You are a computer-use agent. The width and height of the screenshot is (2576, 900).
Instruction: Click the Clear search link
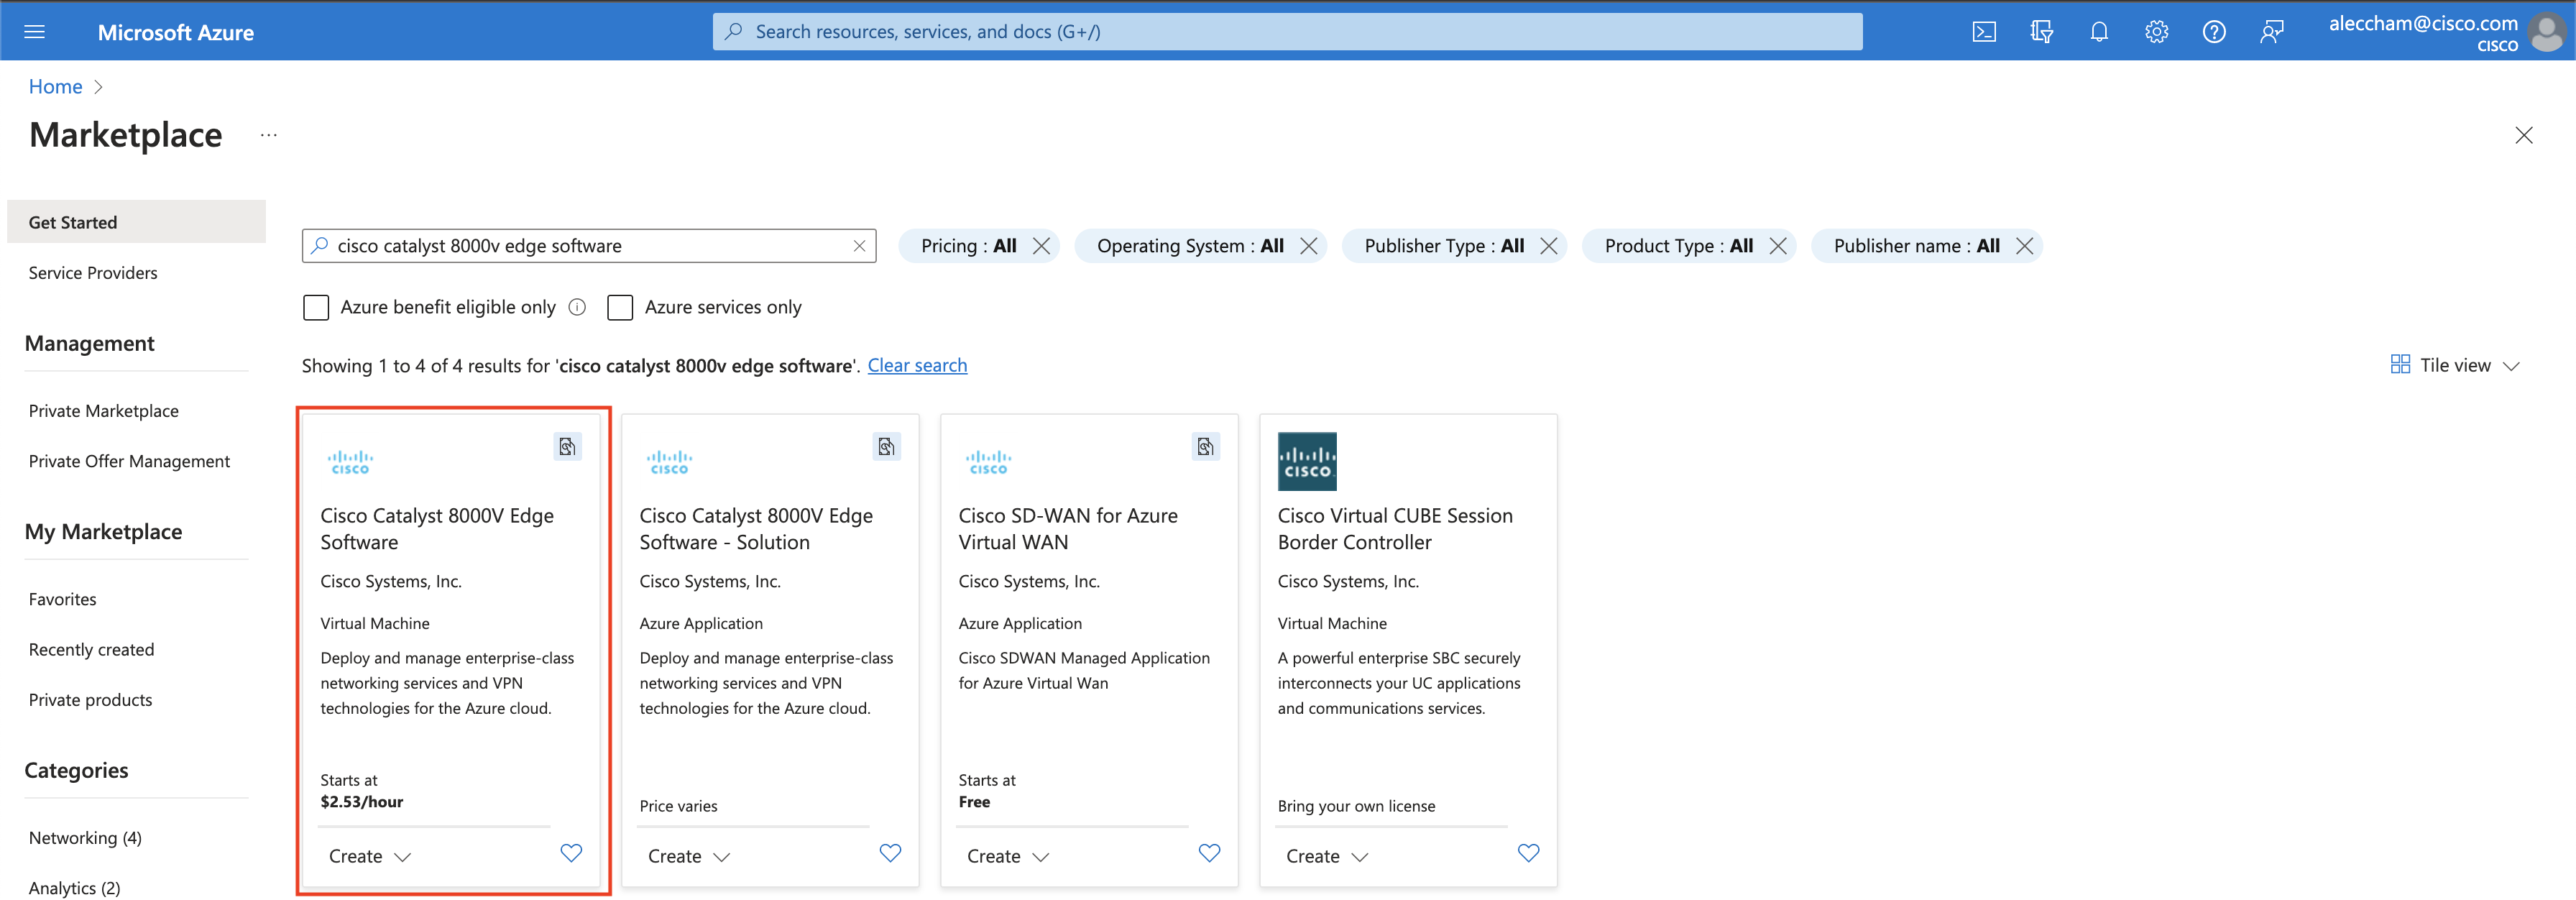917,365
